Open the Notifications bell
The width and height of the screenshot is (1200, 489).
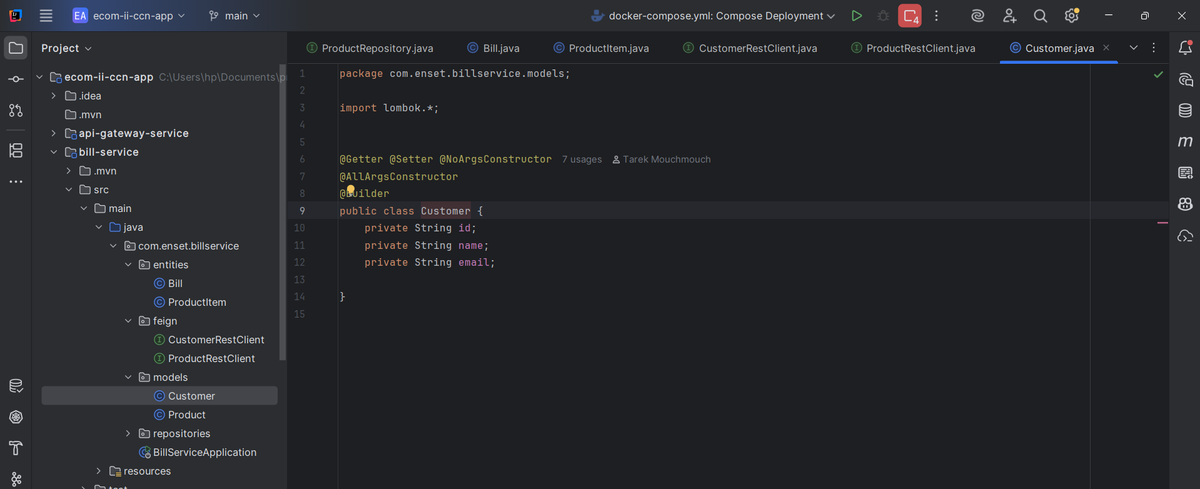(x=1186, y=47)
